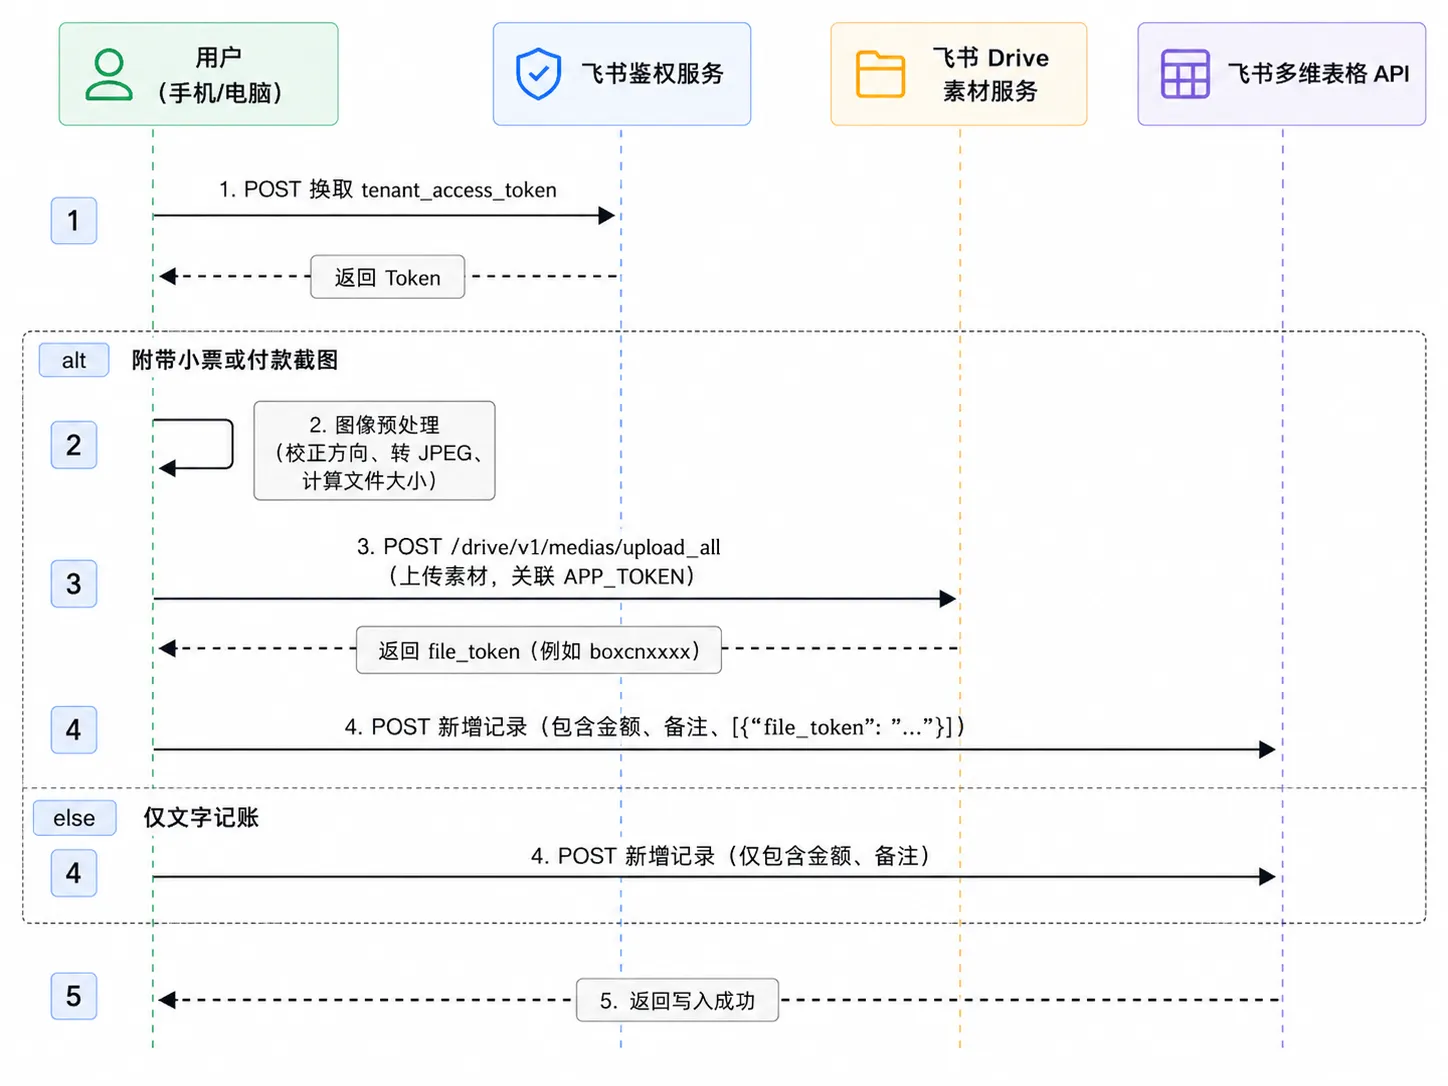Image resolution: width=1448 pixels, height=1086 pixels.
Task: Select the condition text 仅文字记账
Action: point(201,818)
